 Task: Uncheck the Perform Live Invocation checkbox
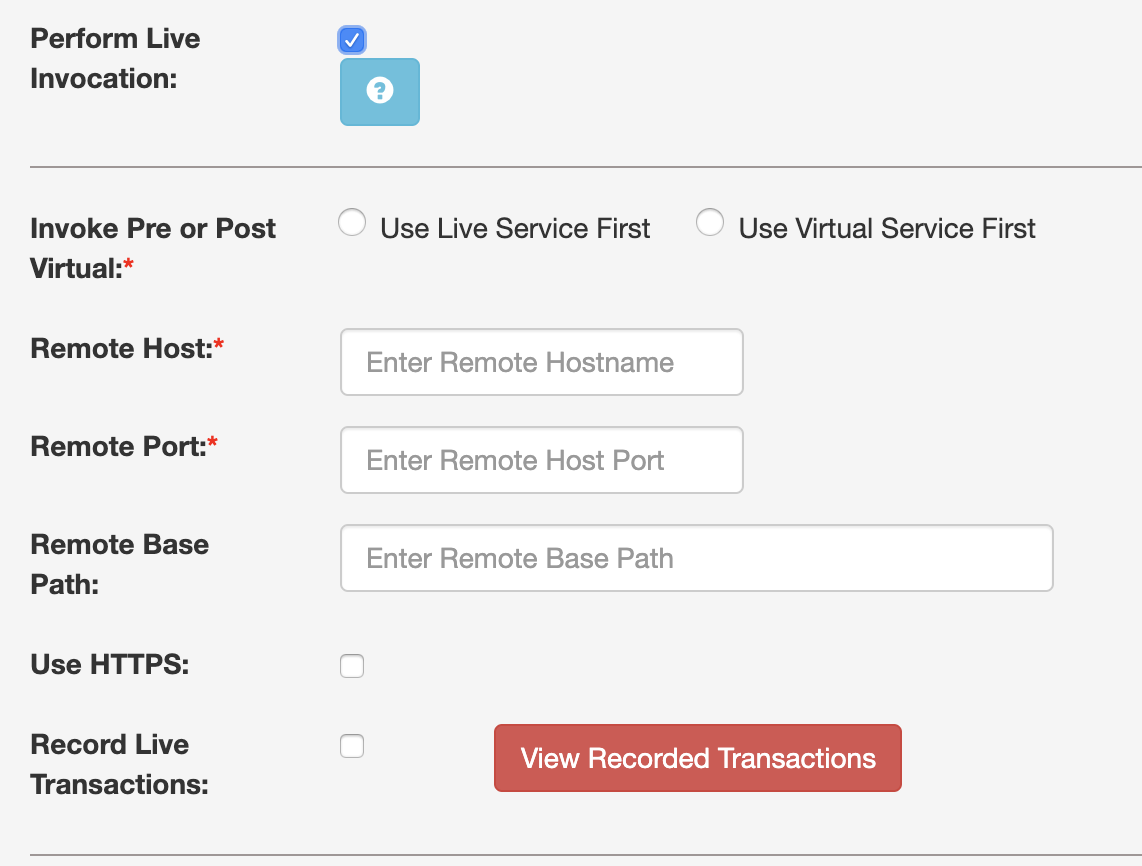[352, 40]
